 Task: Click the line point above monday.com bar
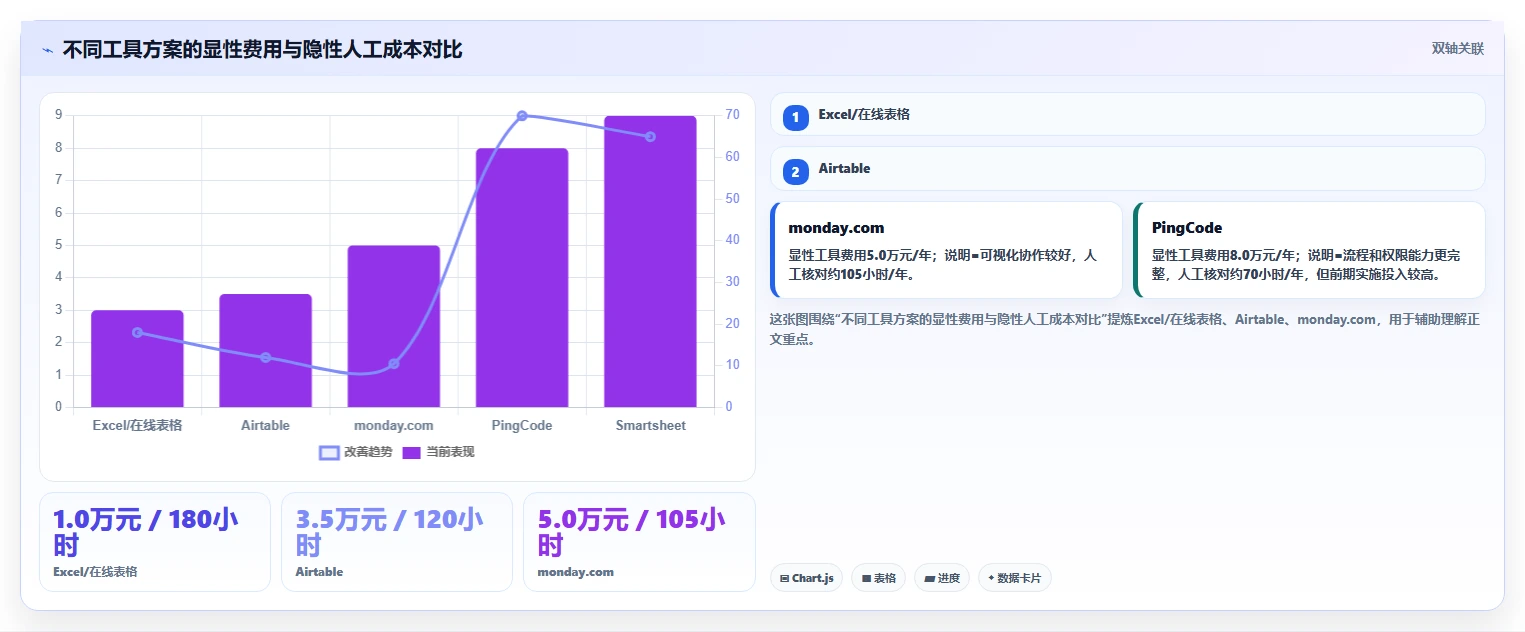(x=394, y=364)
